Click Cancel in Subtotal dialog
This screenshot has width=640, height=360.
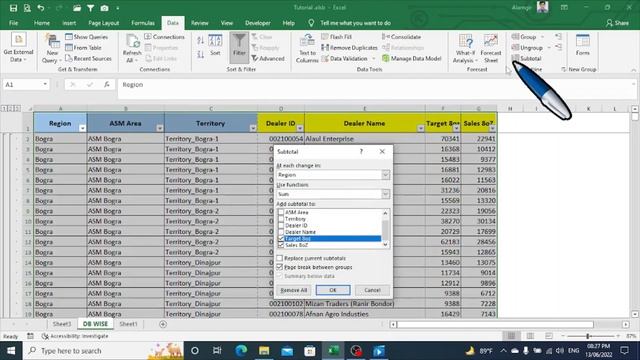pyautogui.click(x=372, y=290)
